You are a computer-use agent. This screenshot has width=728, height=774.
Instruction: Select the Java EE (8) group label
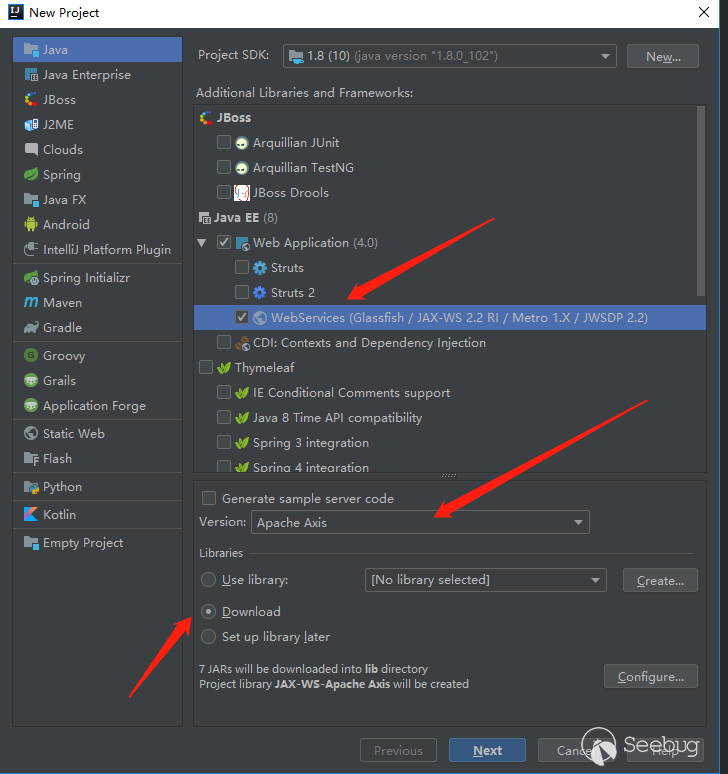246,217
